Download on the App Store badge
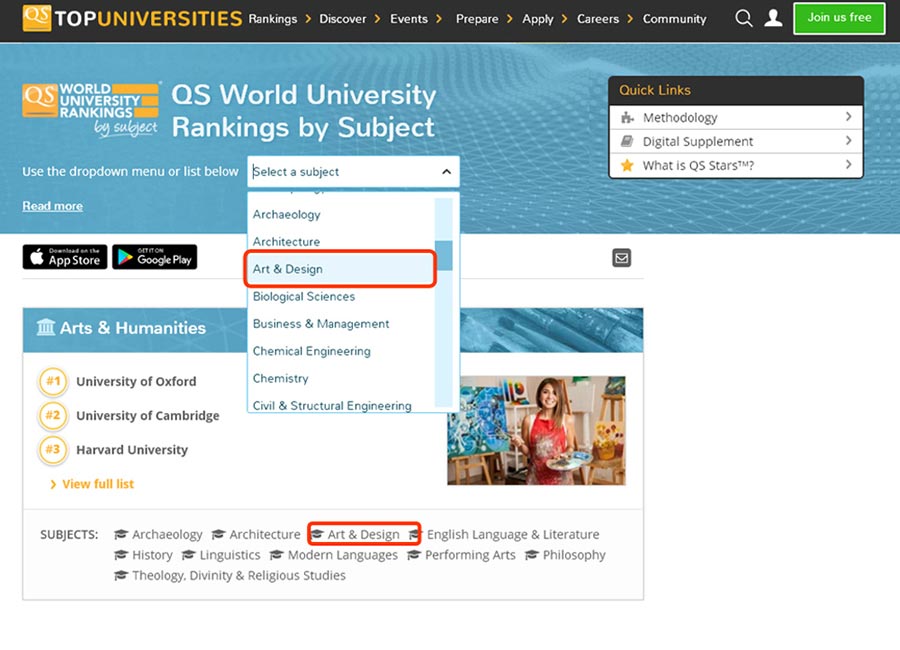Viewport: 900px width, 650px height. [65, 257]
